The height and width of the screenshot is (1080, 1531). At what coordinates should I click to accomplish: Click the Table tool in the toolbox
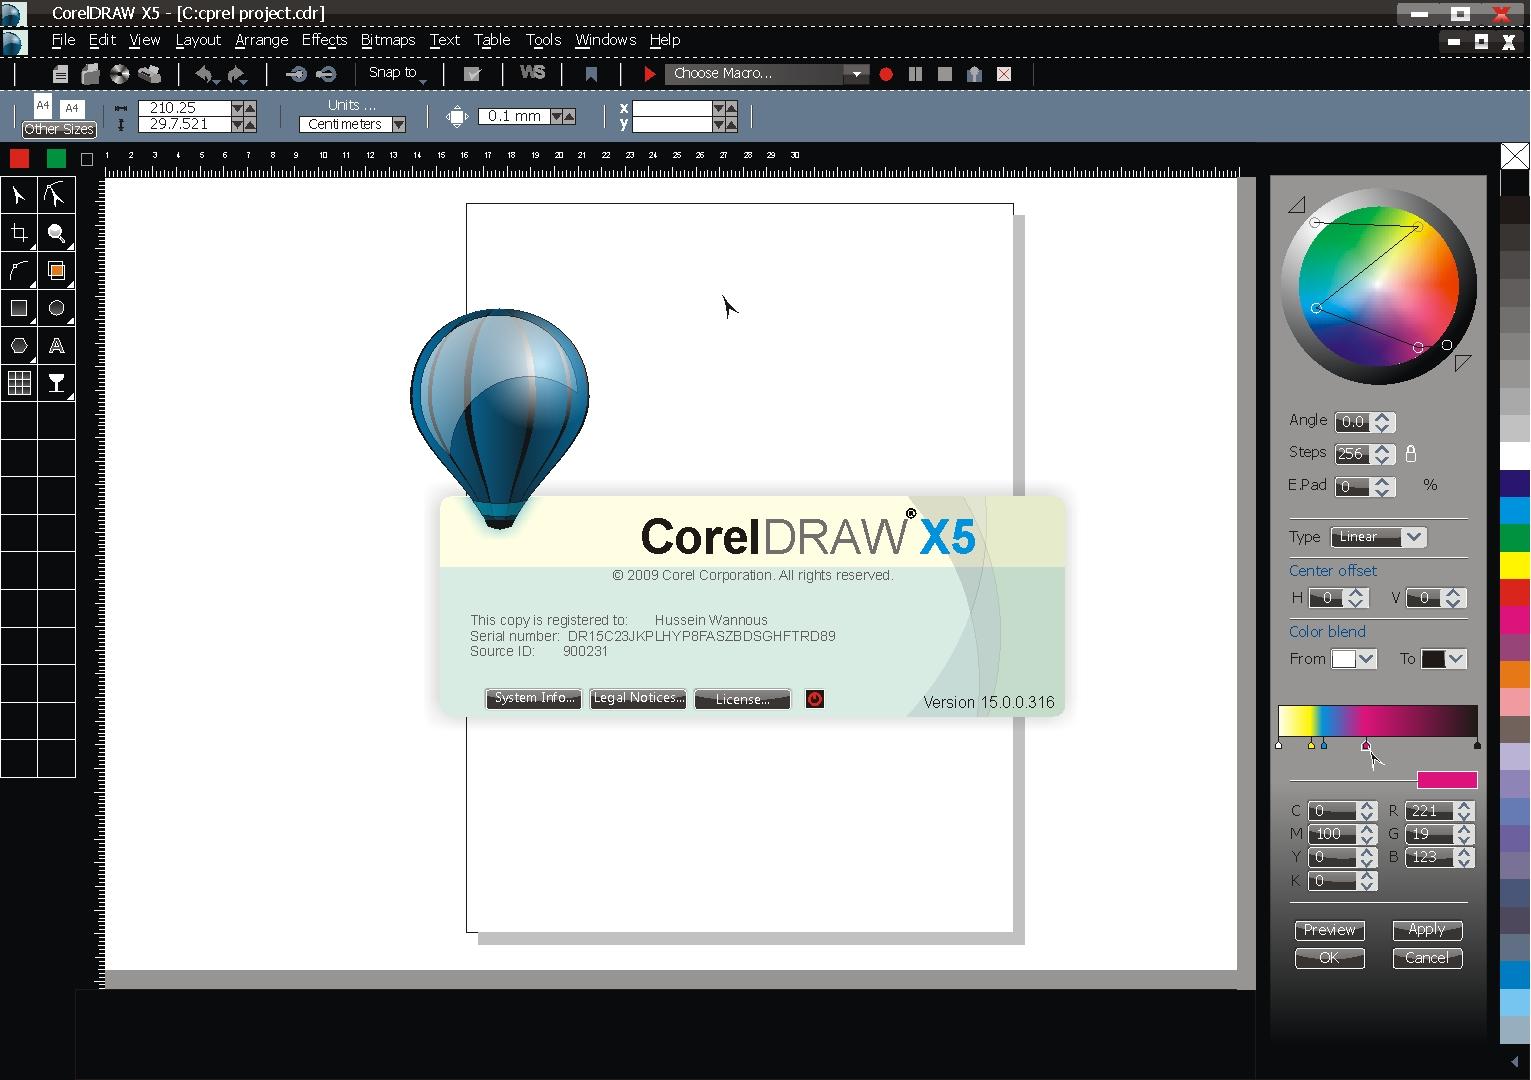tap(18, 383)
